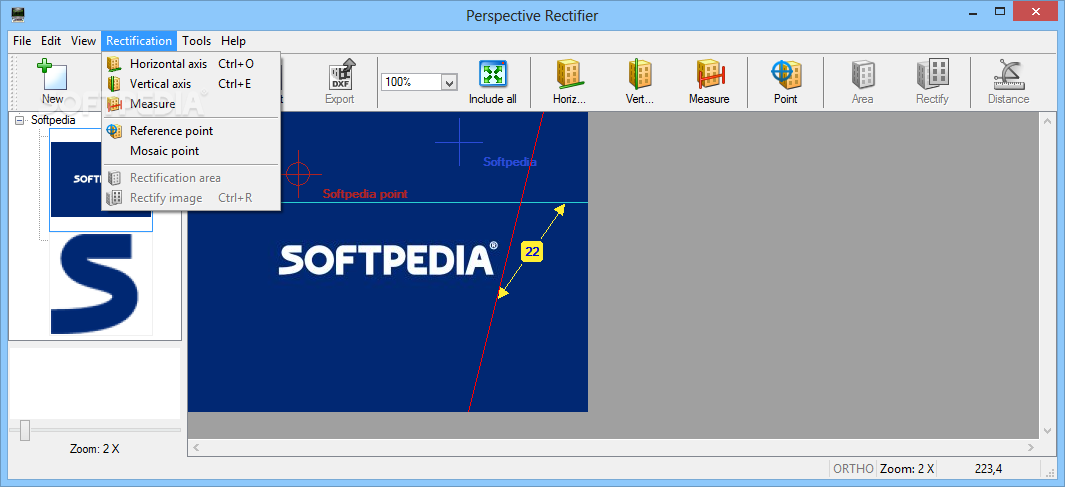Image resolution: width=1065 pixels, height=487 pixels.
Task: Choose Horizontal axis from Rectification menu
Action: (191, 64)
